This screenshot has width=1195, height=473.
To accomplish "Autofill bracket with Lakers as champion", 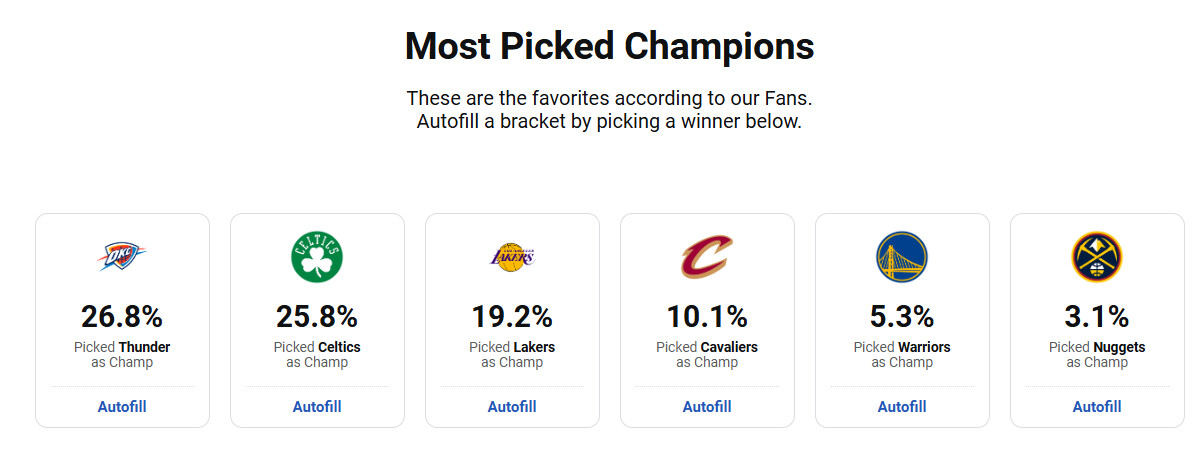I will tap(512, 407).
